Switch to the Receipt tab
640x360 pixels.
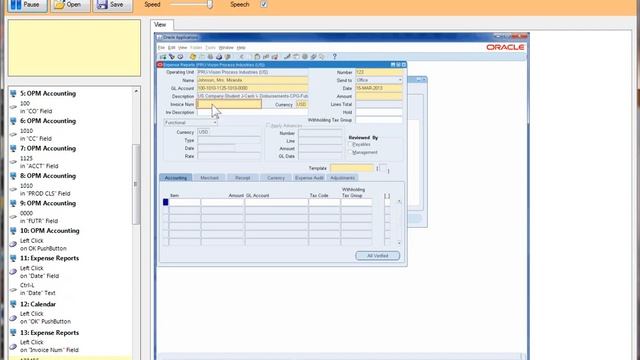(242, 178)
